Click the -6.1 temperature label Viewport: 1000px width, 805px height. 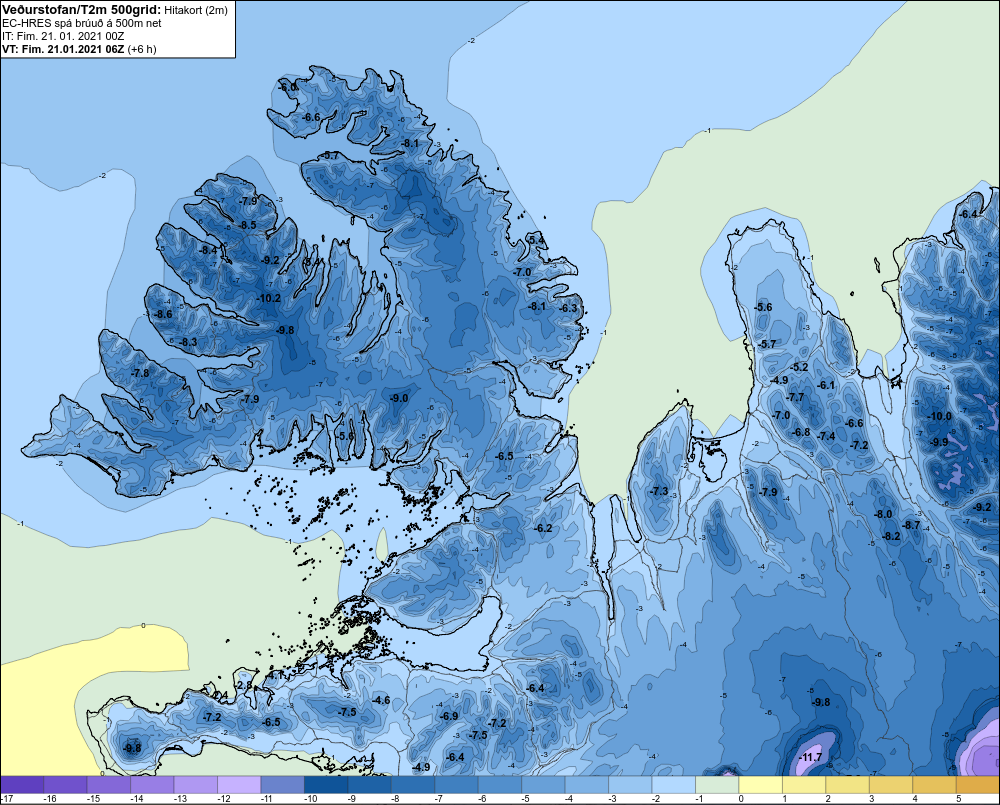(826, 385)
